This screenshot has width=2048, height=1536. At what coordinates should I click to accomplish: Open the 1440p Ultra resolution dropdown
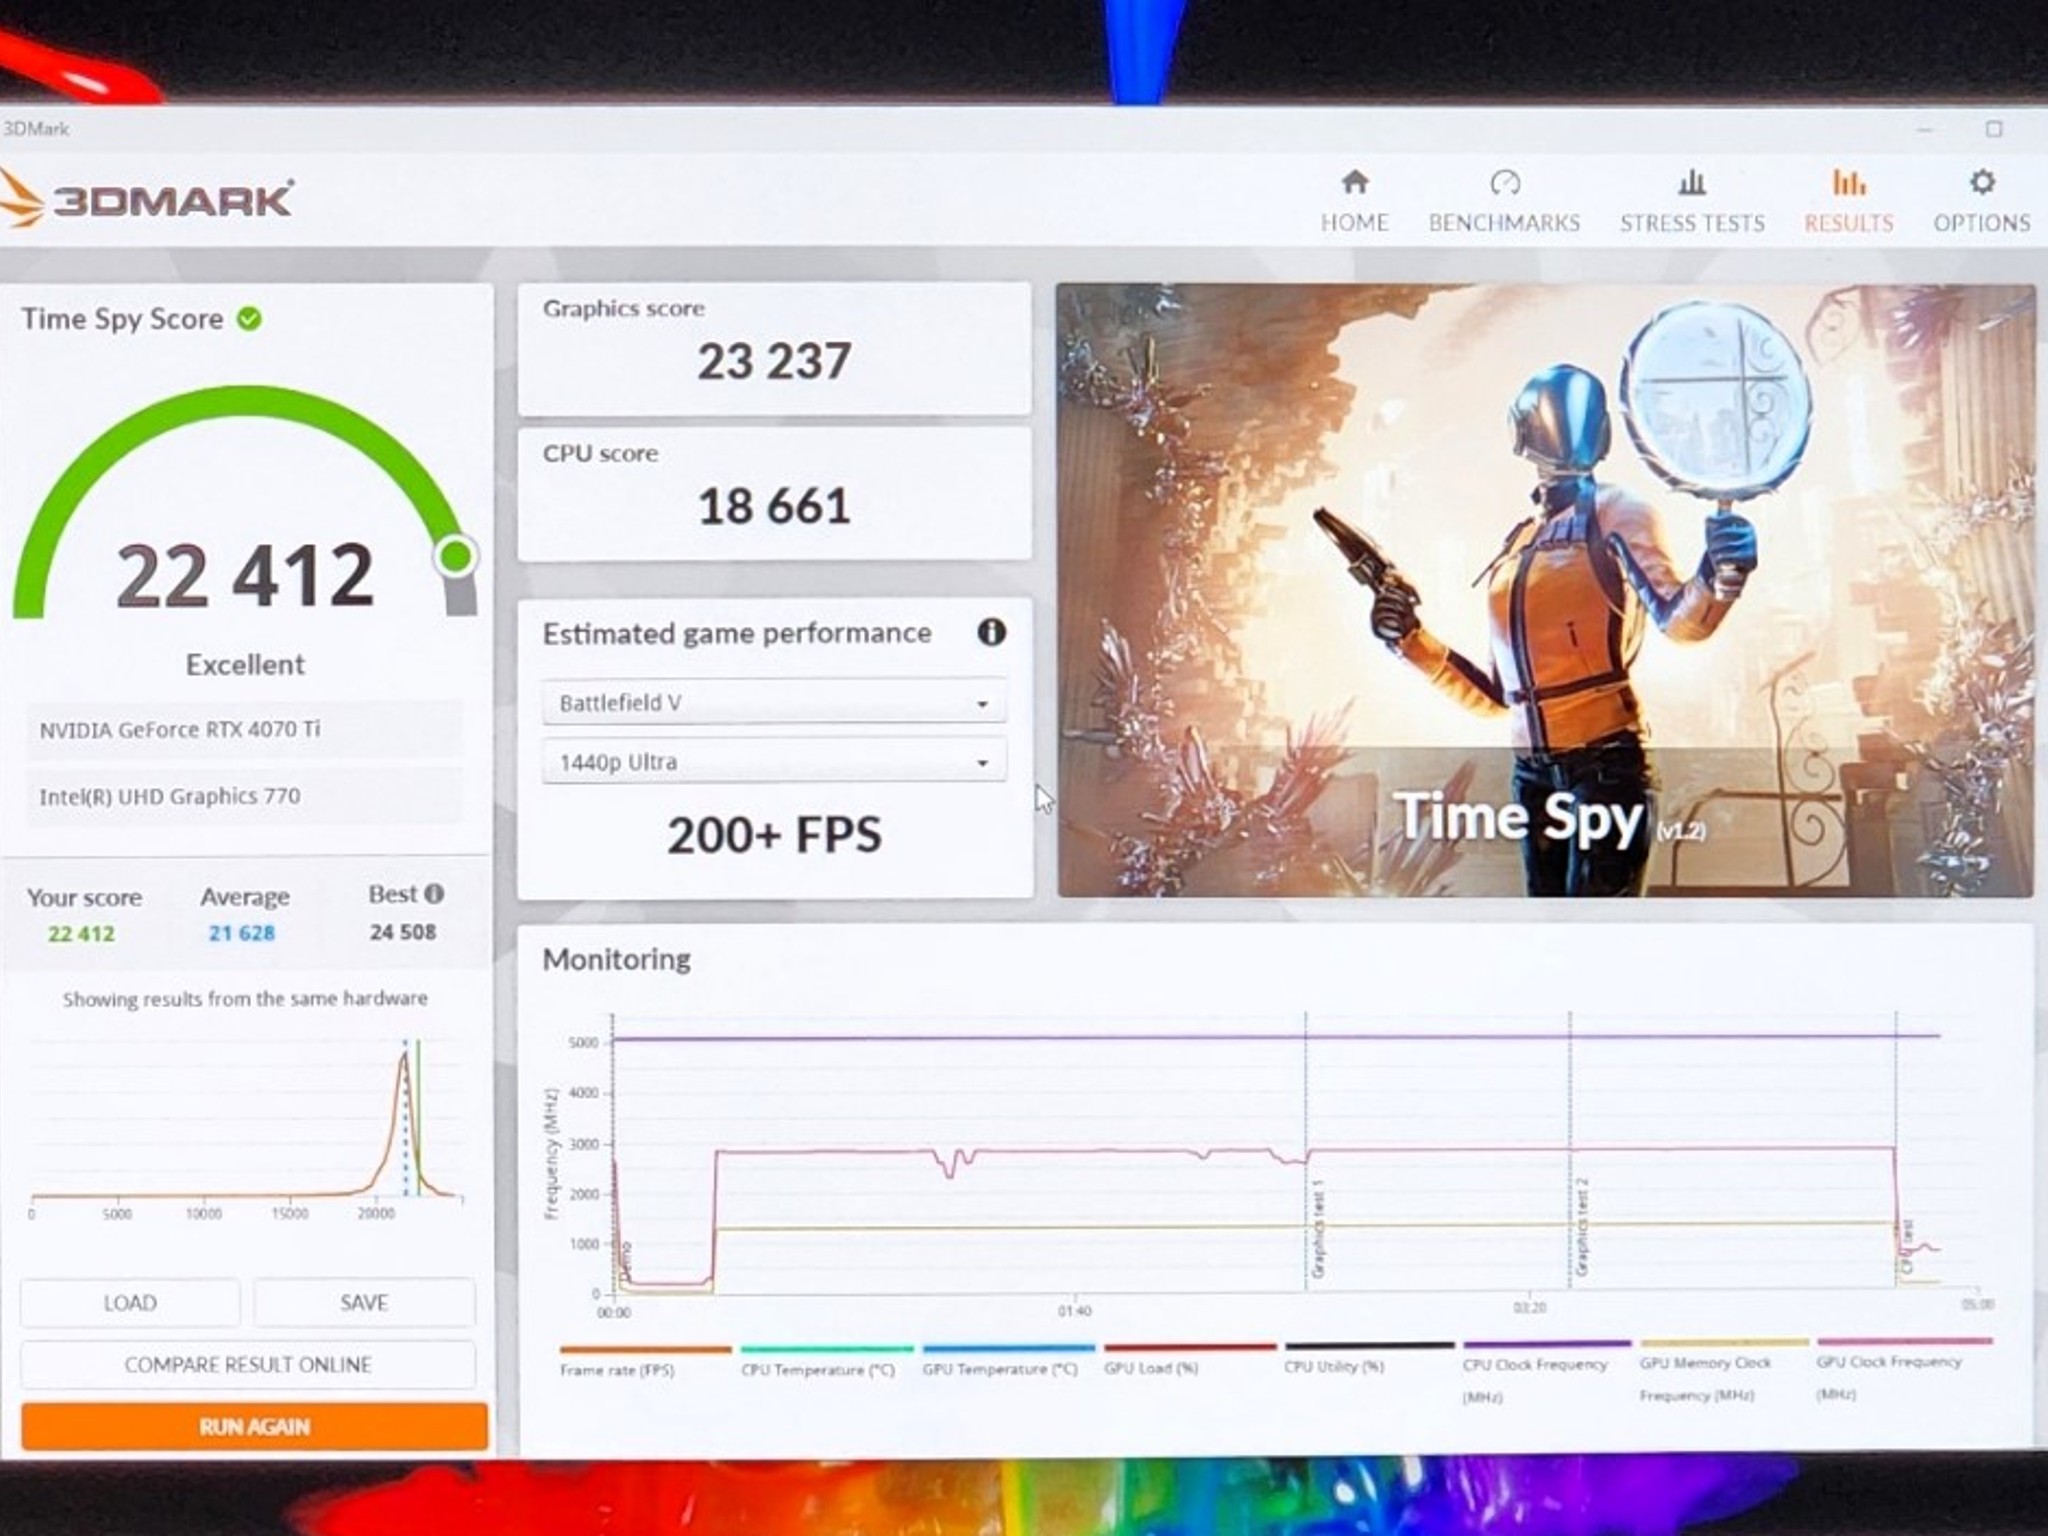774,762
